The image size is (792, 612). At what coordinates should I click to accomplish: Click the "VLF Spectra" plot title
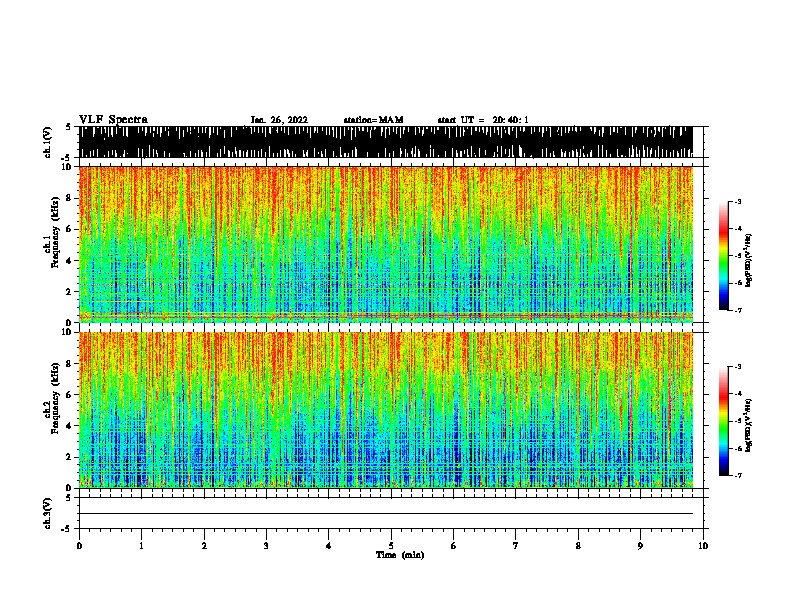[113, 120]
